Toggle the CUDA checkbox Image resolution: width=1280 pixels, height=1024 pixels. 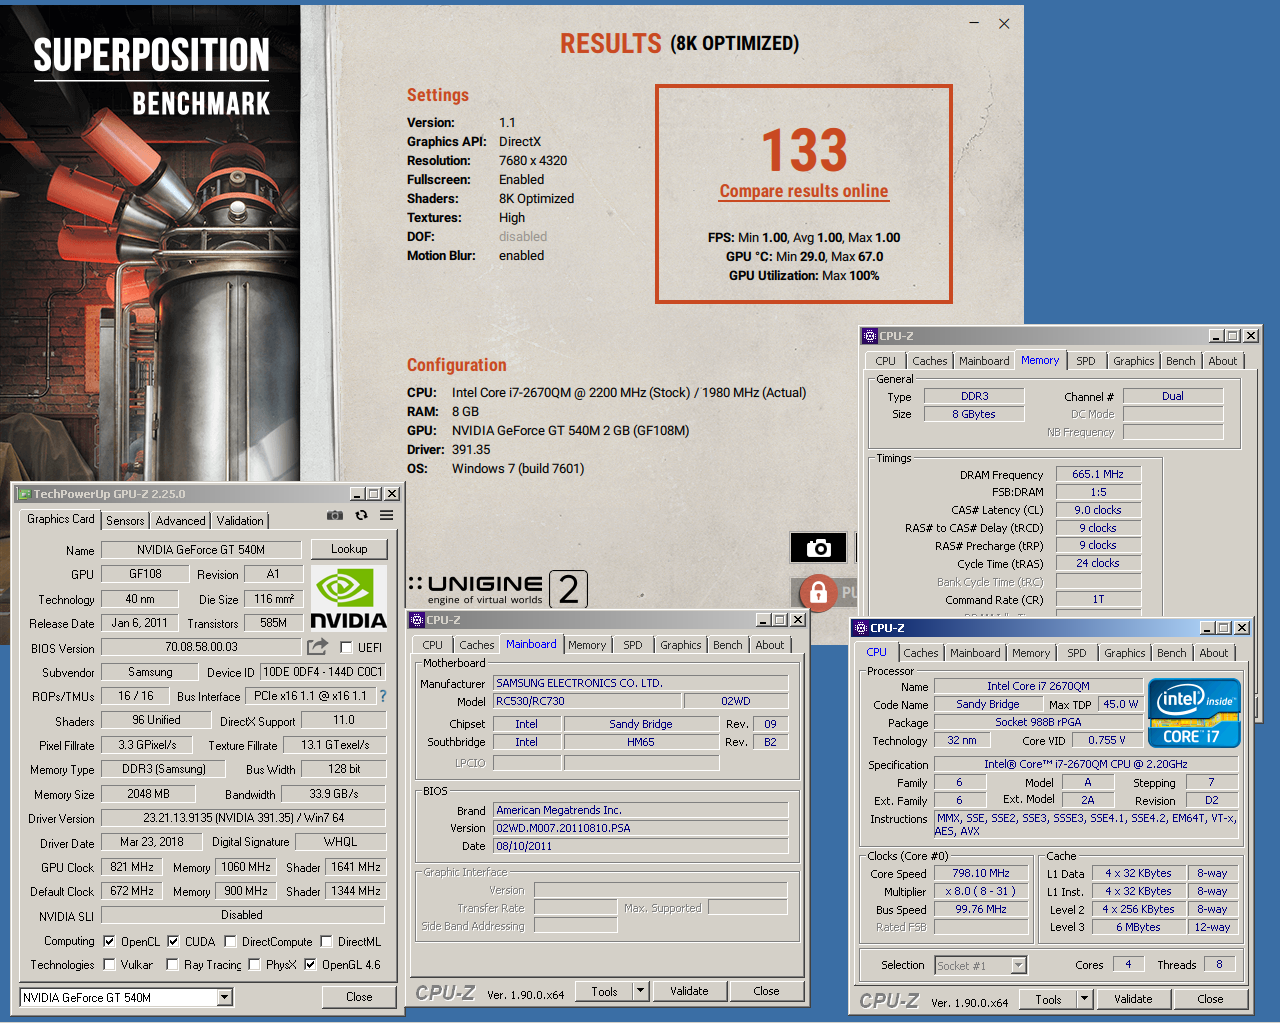click(173, 942)
